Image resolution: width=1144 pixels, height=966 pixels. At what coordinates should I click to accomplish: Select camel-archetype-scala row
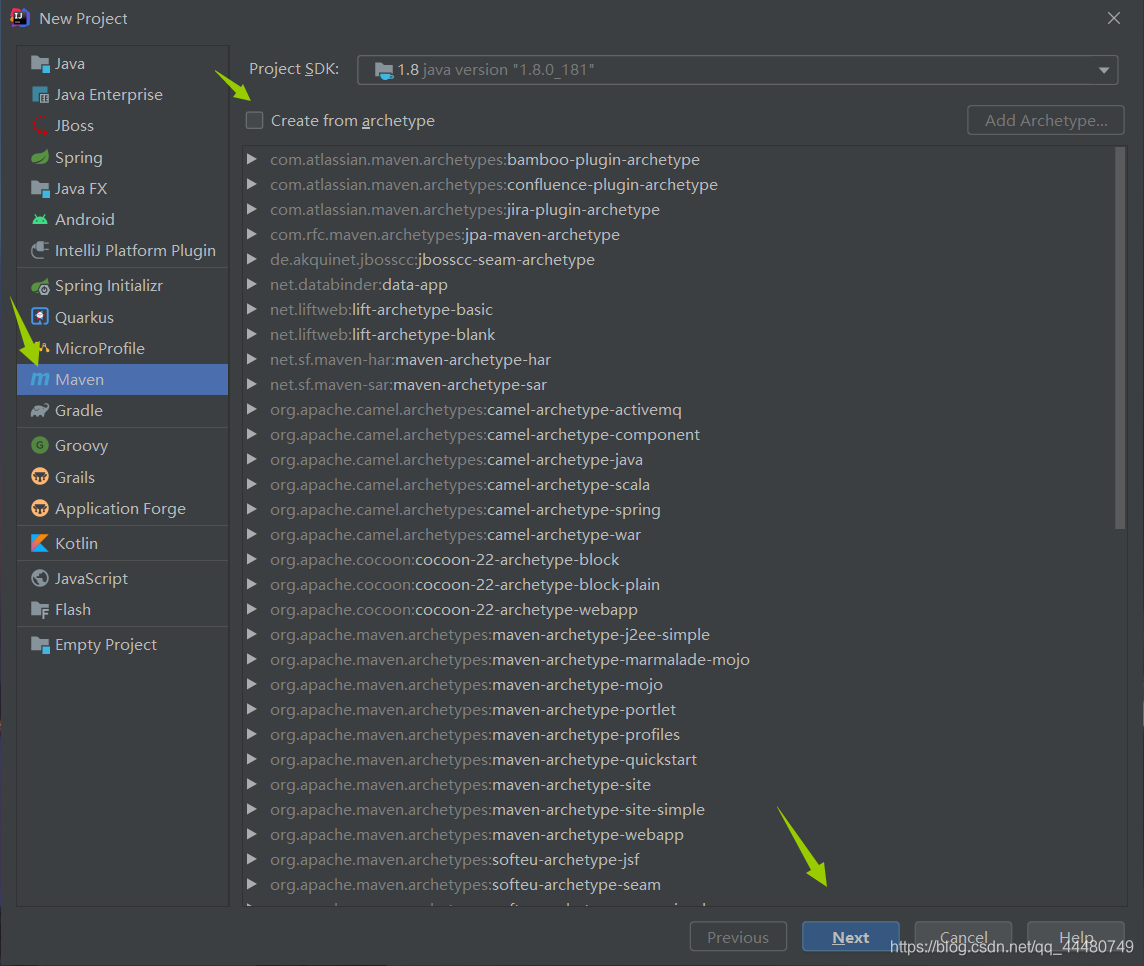coord(679,484)
